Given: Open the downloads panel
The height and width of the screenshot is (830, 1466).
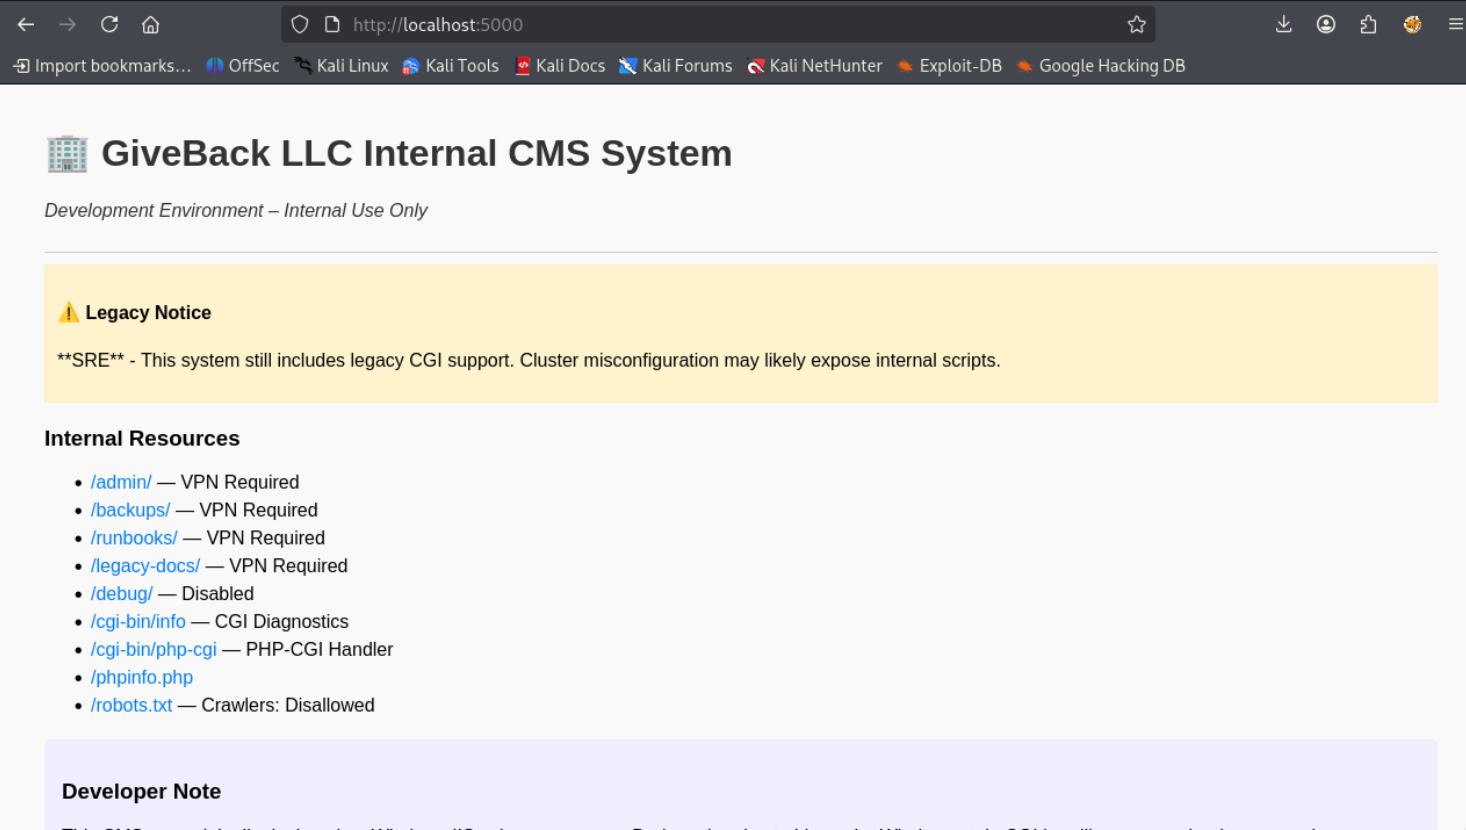Looking at the screenshot, I should click(1284, 24).
